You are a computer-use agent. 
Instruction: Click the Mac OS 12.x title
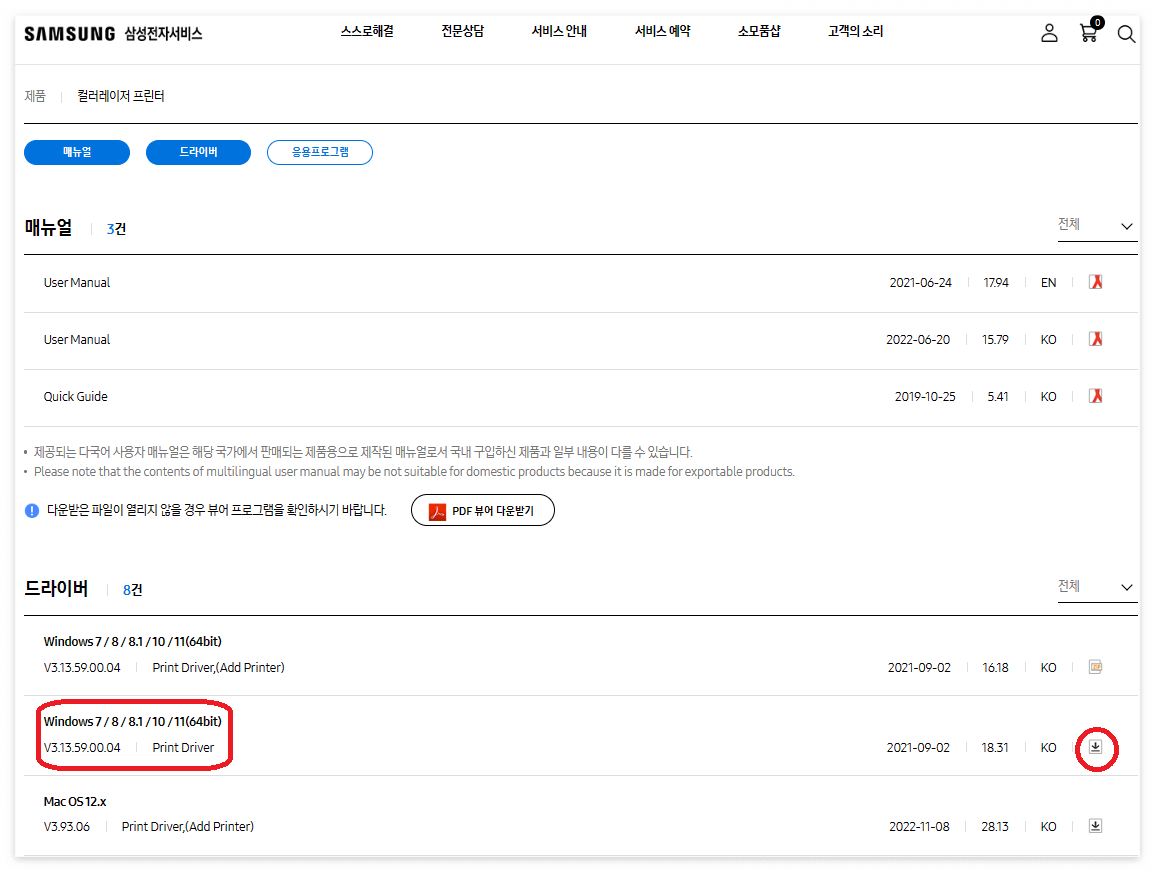point(74,801)
